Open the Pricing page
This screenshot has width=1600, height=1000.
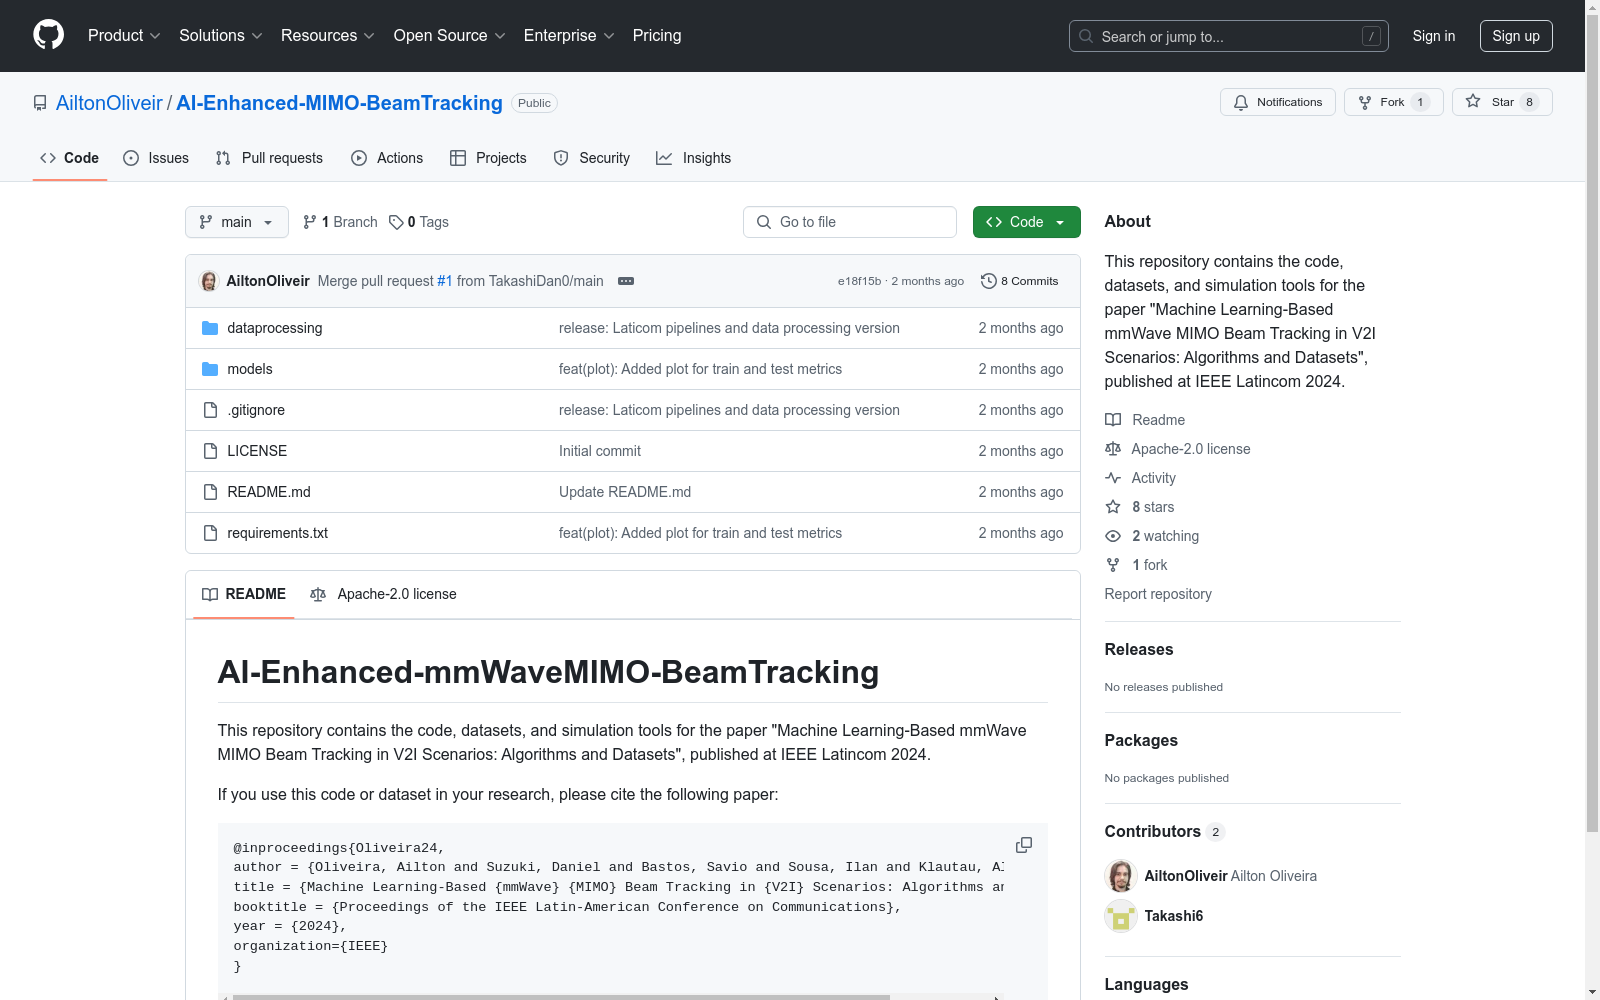[657, 36]
